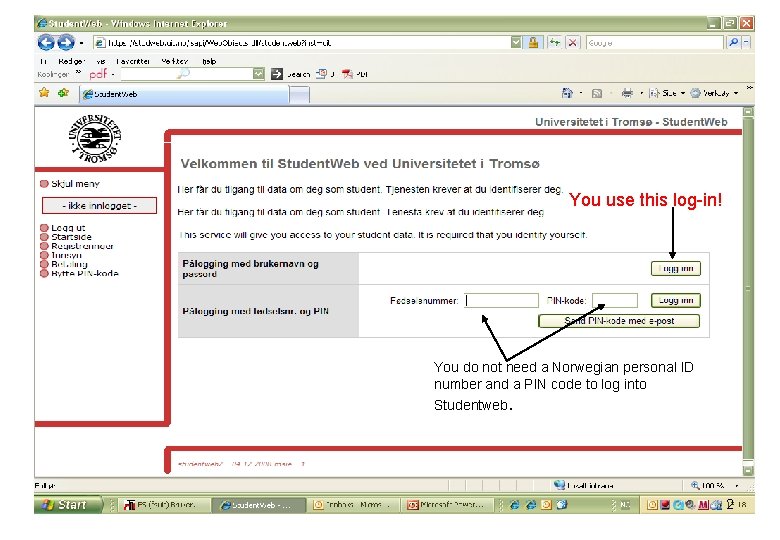
Task: Click Bytte PIN-kode in the side menu
Action: tap(85, 273)
